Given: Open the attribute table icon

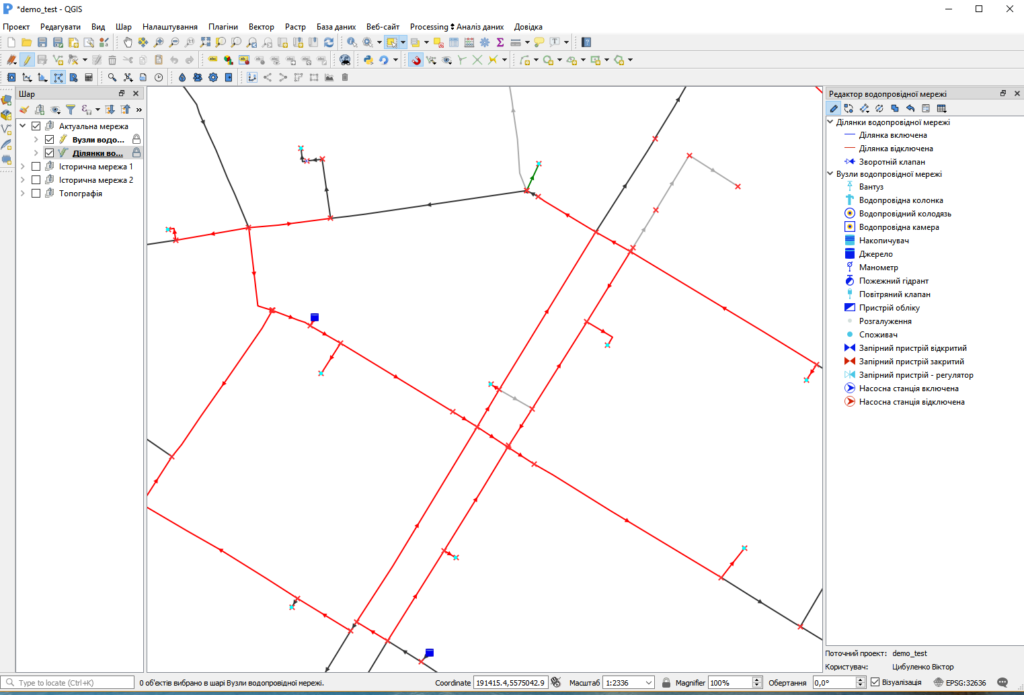Looking at the screenshot, I should (x=454, y=42).
